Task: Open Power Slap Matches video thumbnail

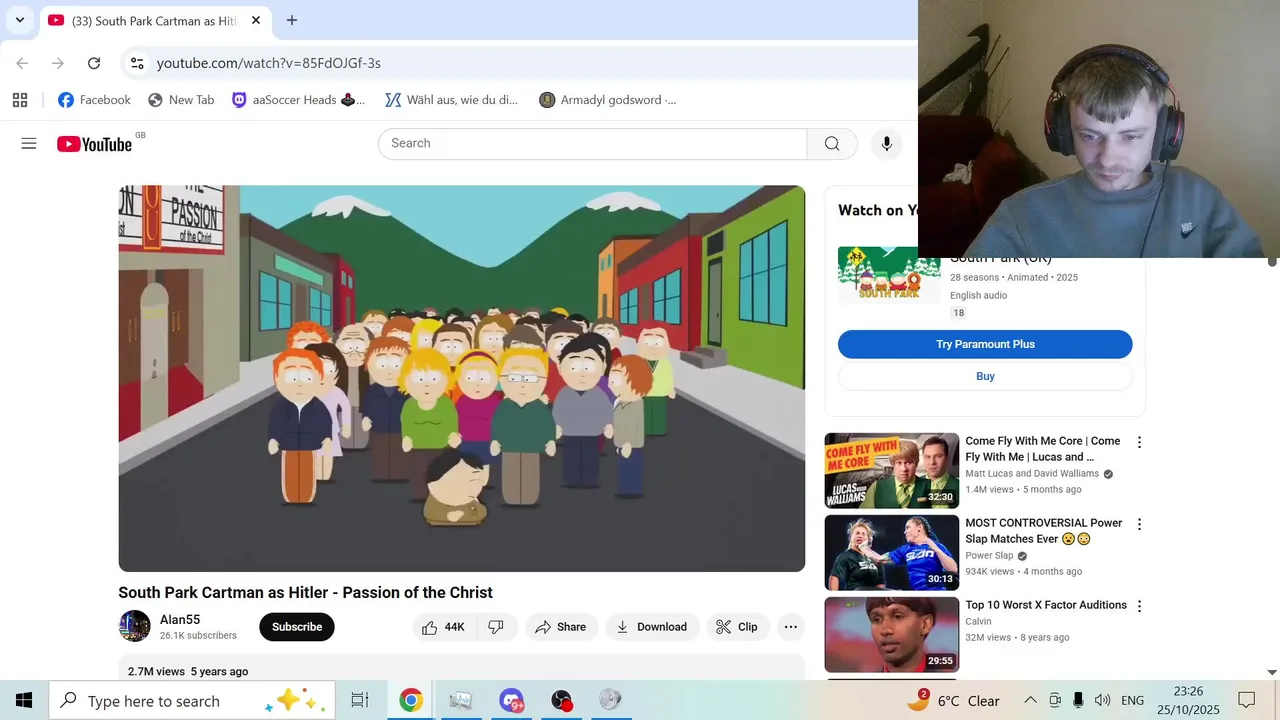Action: [x=891, y=553]
